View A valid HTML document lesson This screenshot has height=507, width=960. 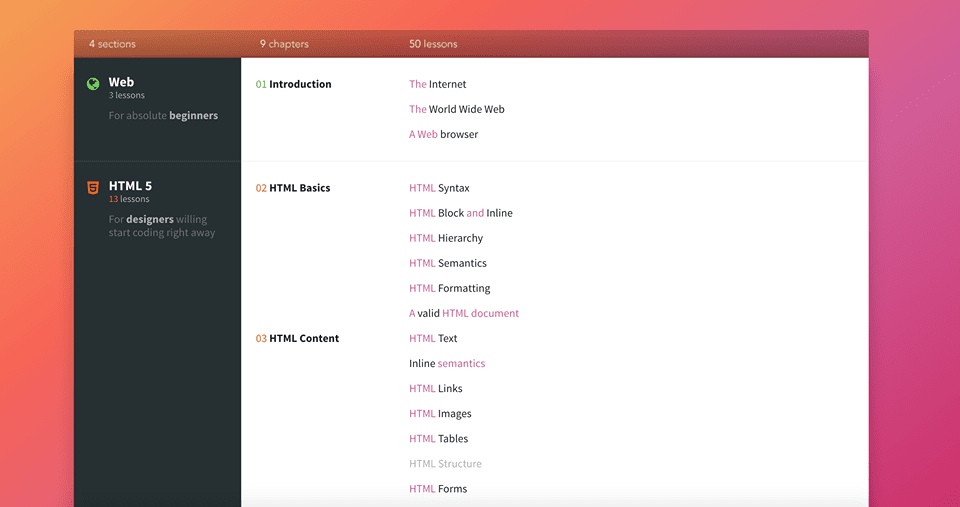coord(463,313)
